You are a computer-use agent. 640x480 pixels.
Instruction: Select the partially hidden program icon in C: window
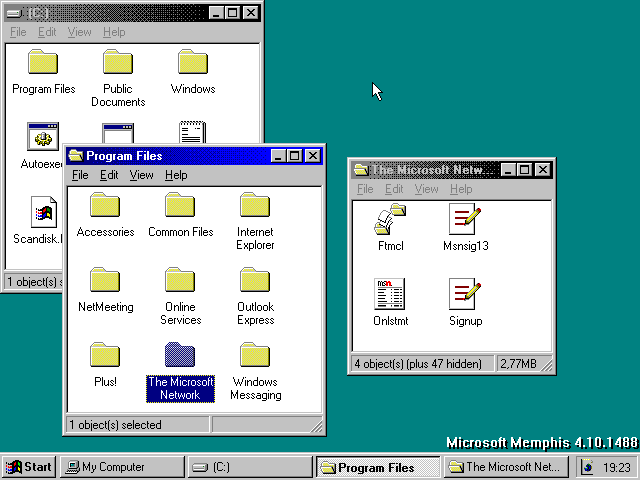(x=118, y=133)
